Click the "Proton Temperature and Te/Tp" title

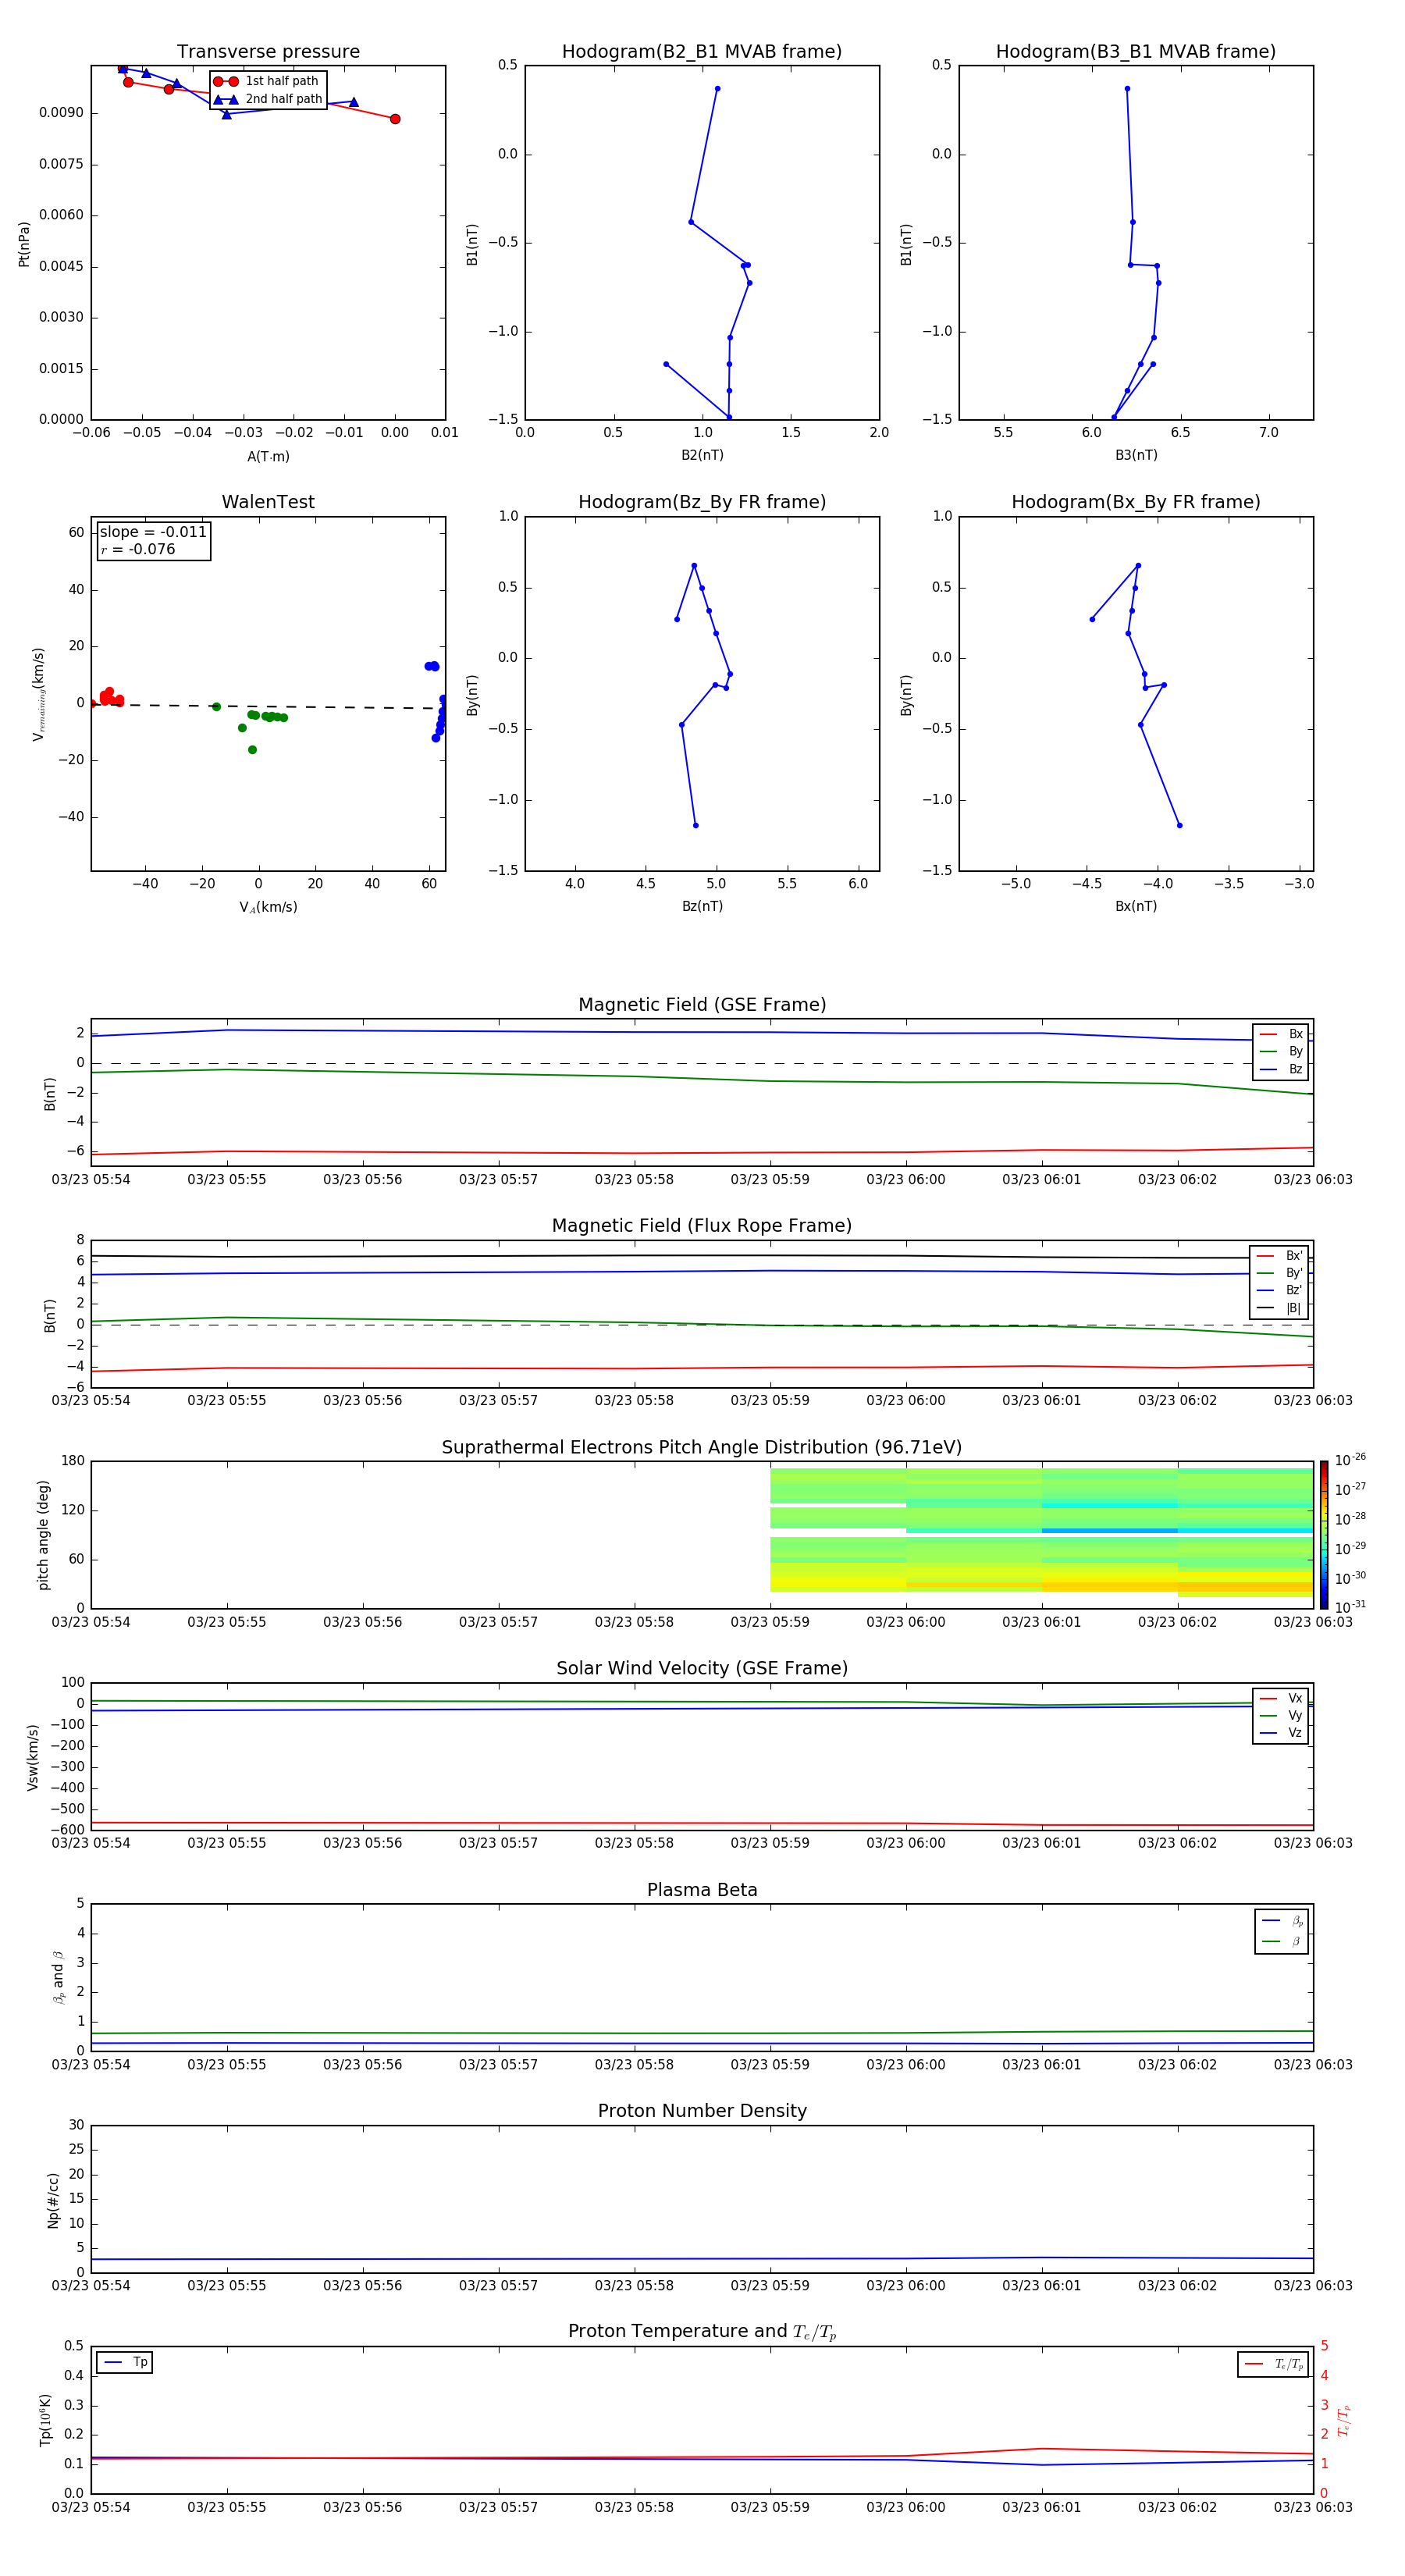(x=702, y=2332)
